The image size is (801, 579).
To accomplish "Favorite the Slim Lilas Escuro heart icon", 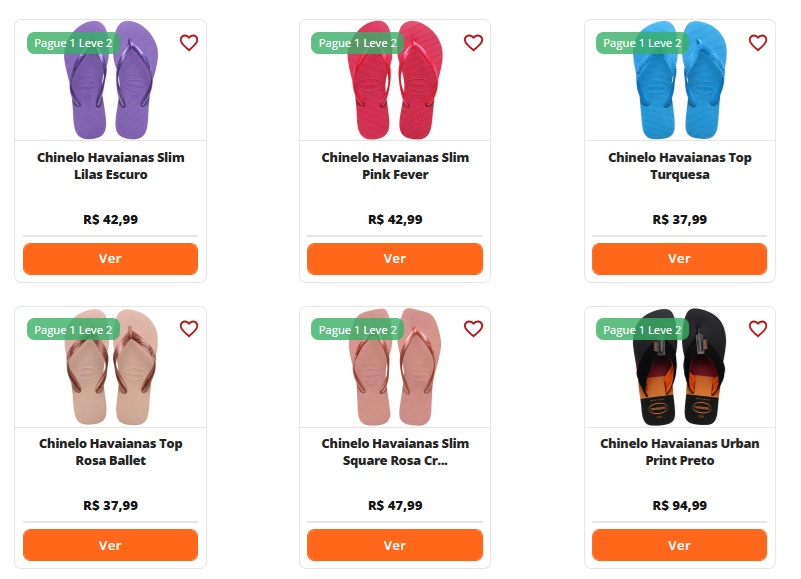I will coord(189,43).
